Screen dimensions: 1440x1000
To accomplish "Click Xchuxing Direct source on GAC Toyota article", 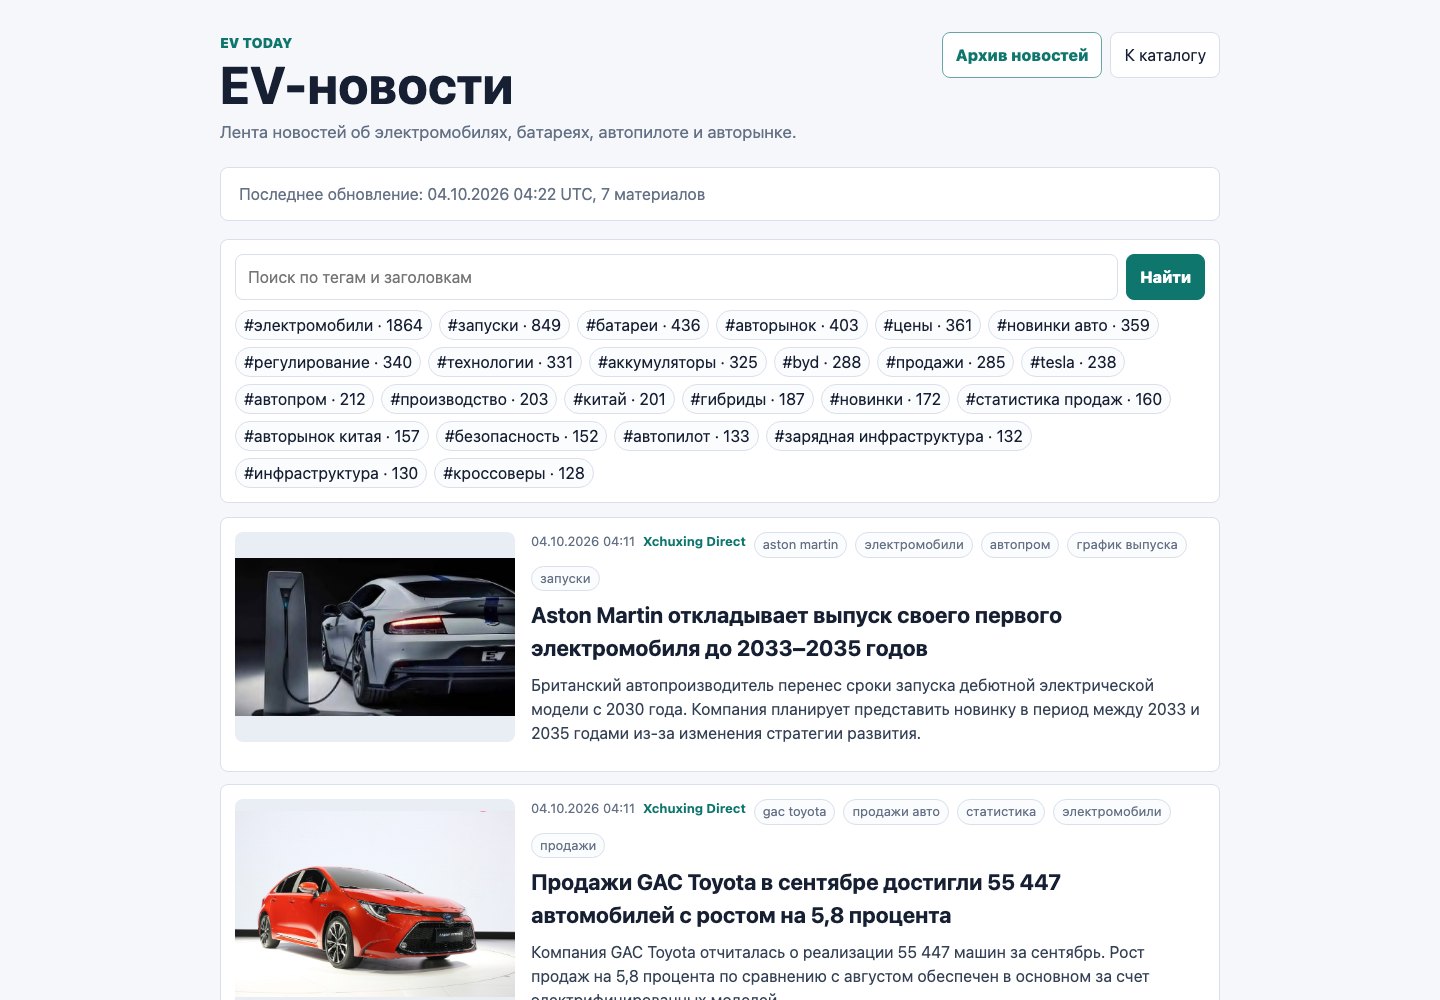I will [694, 809].
